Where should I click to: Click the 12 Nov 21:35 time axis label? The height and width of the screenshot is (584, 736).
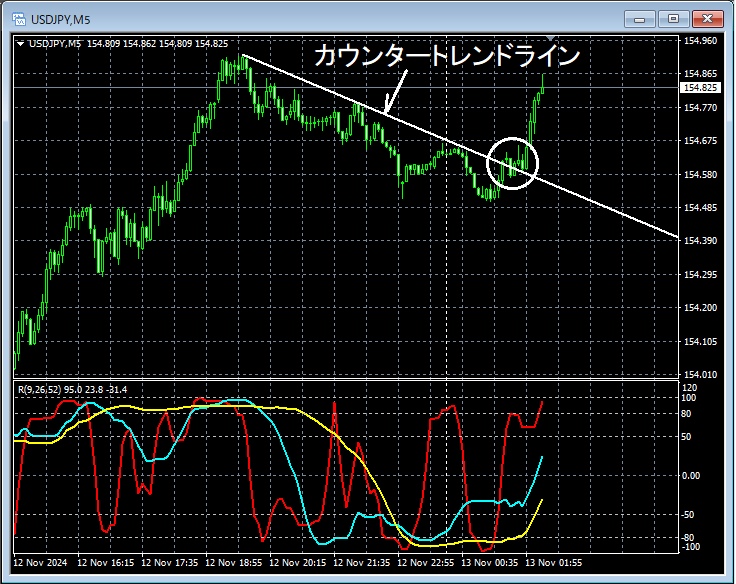coord(362,562)
